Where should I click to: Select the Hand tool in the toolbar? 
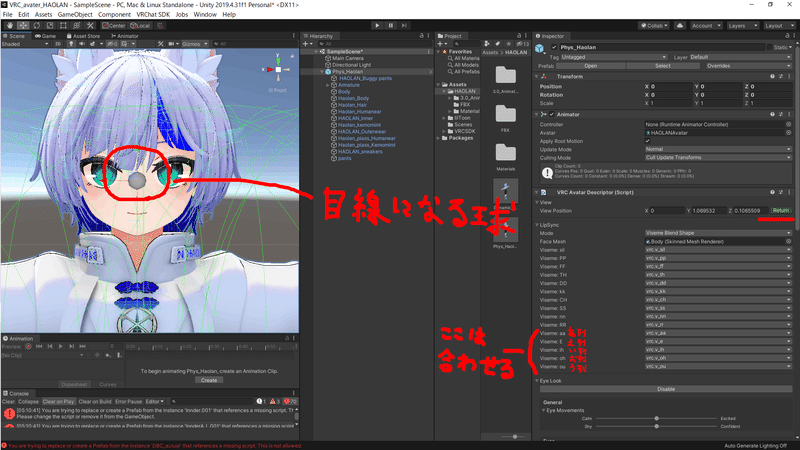tap(10, 26)
